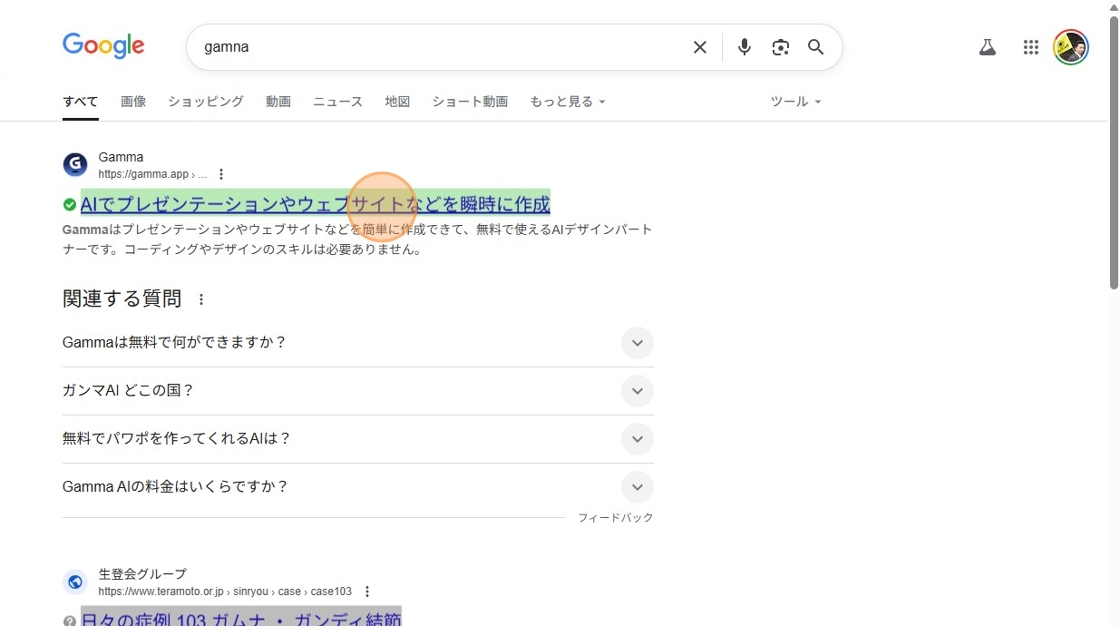Select the すべて tab

tap(80, 101)
